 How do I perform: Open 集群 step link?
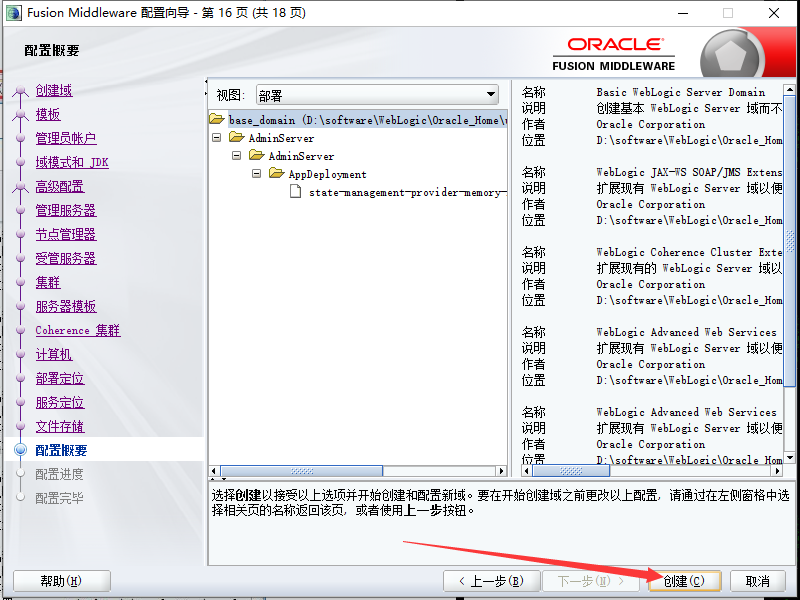point(48,282)
